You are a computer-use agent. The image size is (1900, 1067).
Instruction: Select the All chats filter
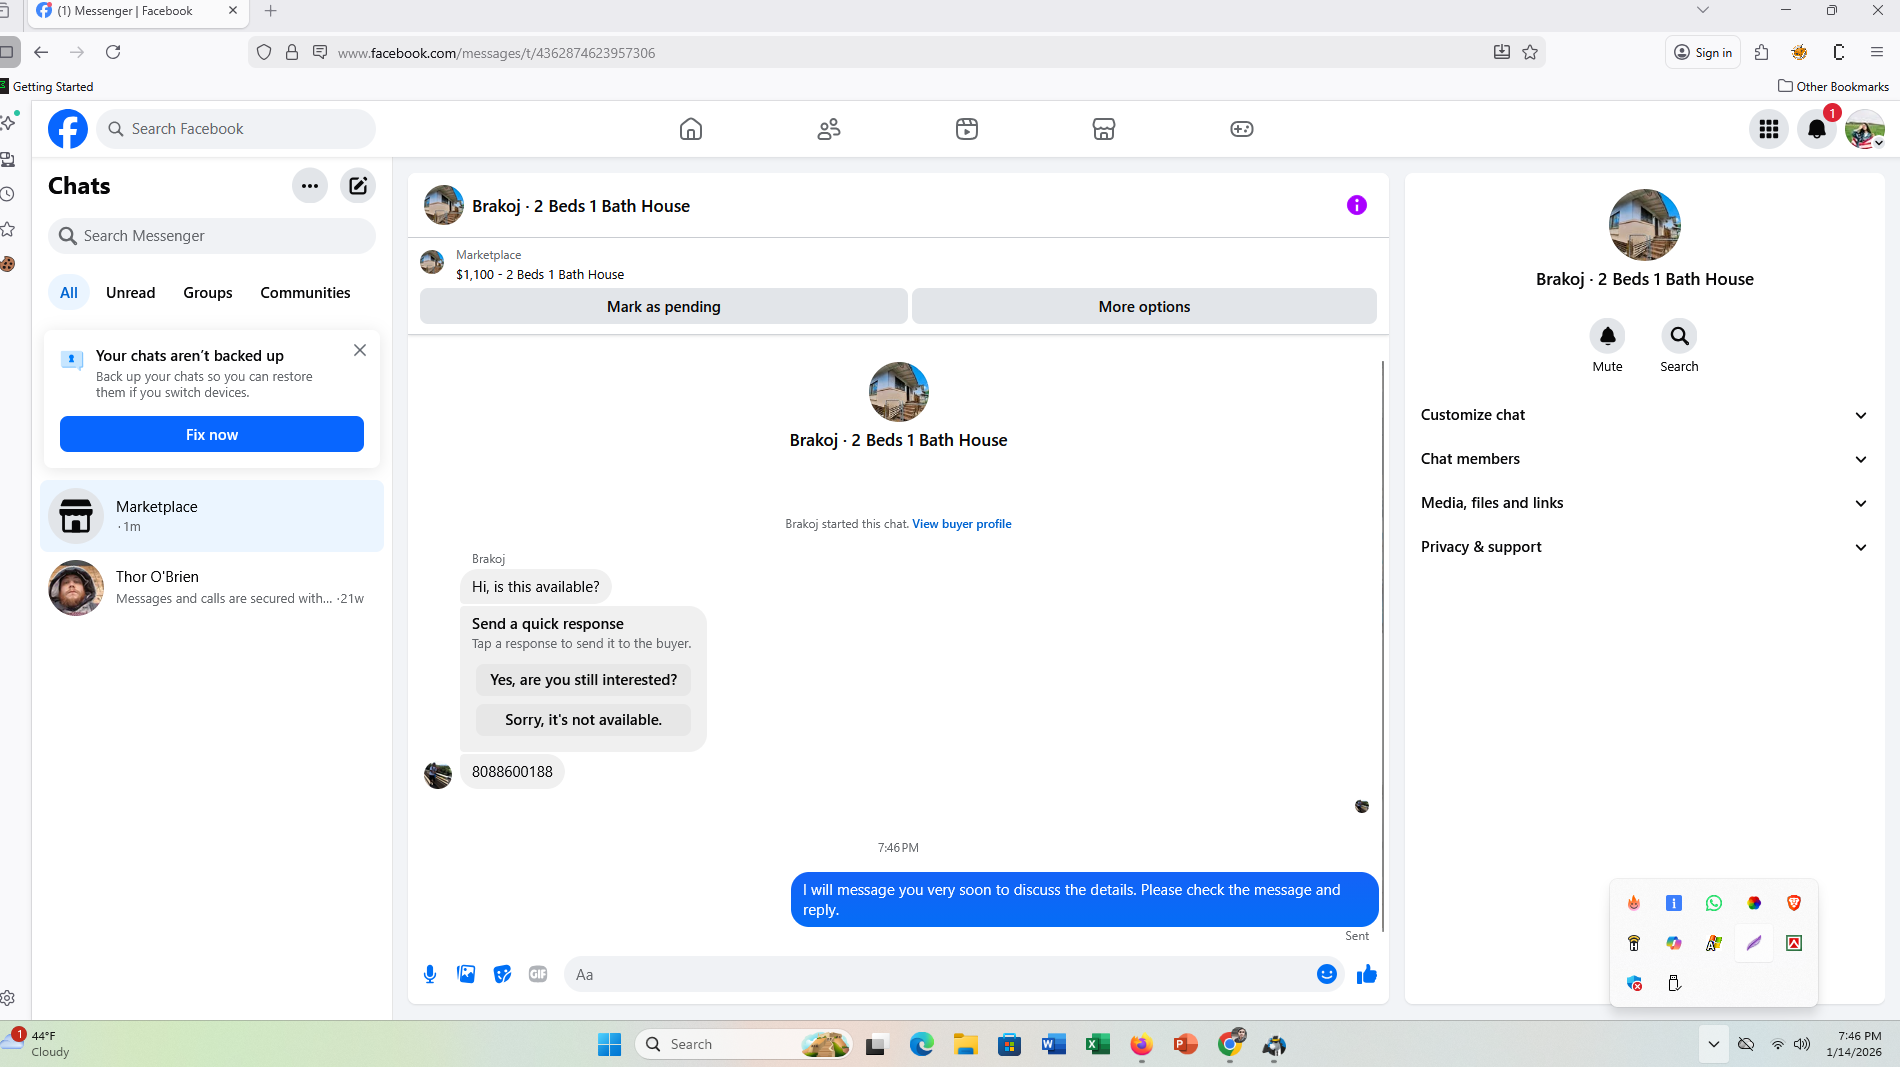(x=69, y=293)
